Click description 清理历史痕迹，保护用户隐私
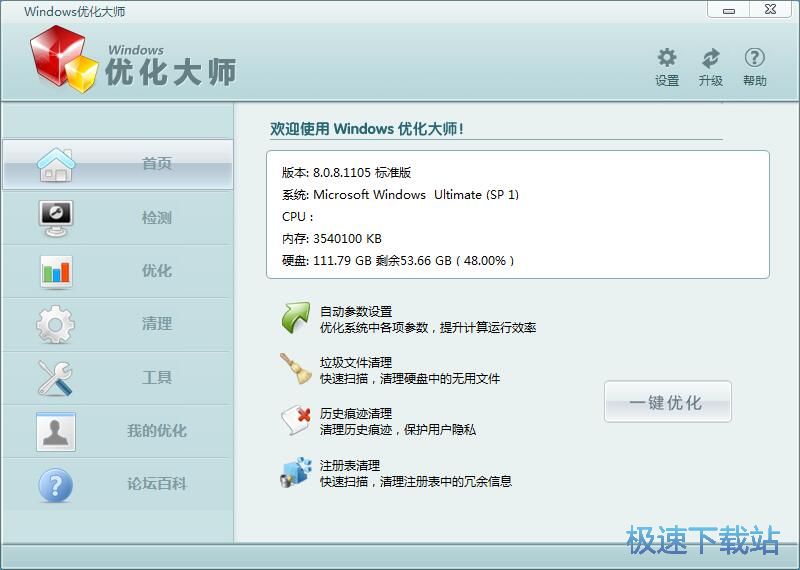This screenshot has height=570, width=800. [398, 430]
